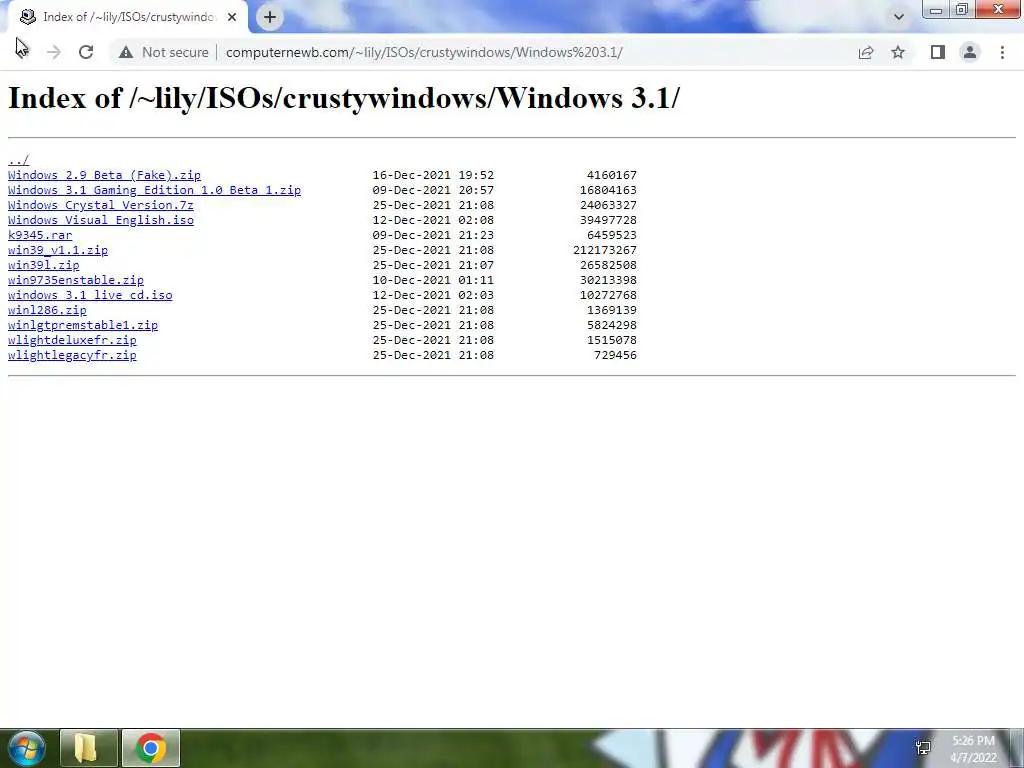Bookmark this page with the star
The width and height of the screenshot is (1024, 768).
pos(898,52)
